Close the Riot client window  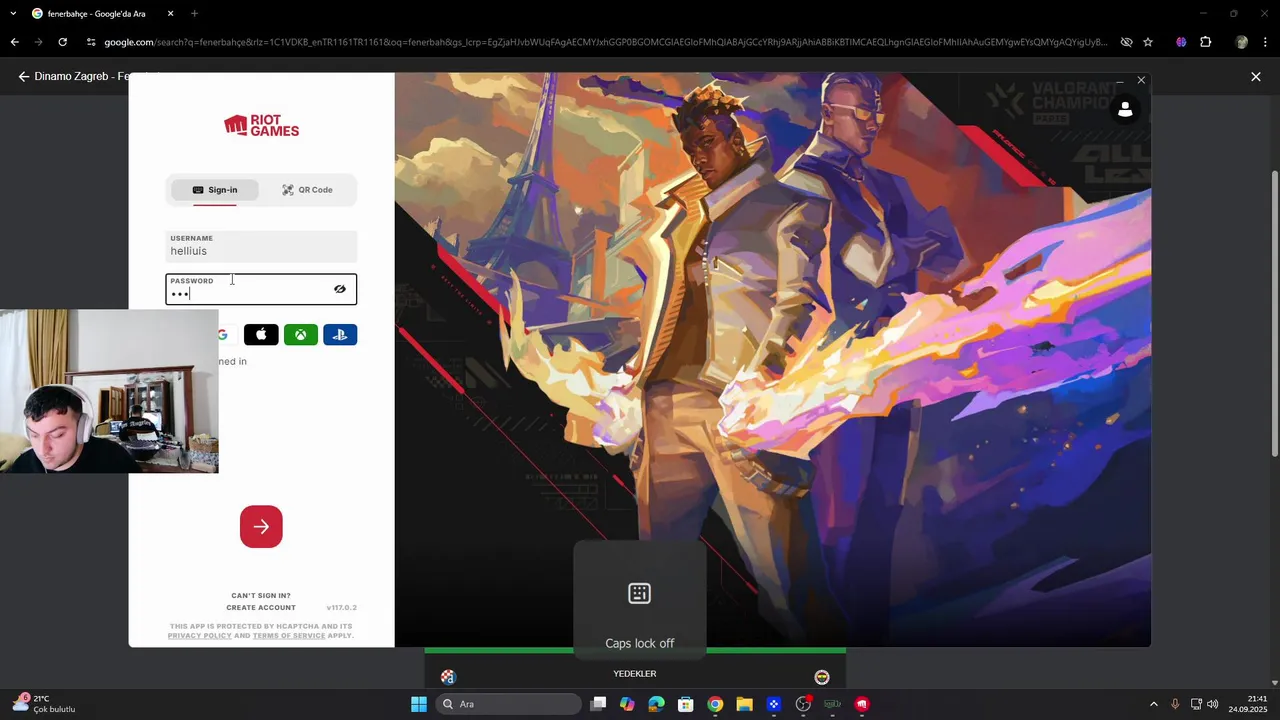[x=1141, y=80]
